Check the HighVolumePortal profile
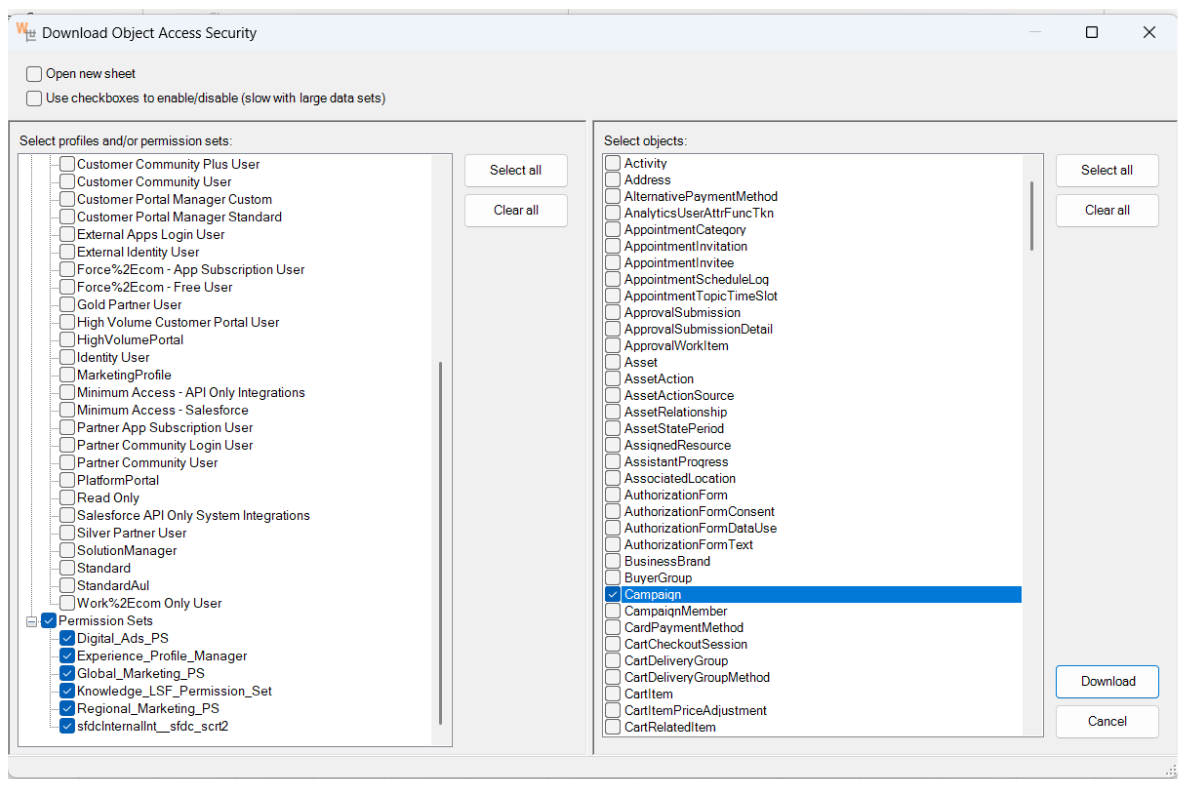This screenshot has width=1186, height=790. tap(67, 340)
